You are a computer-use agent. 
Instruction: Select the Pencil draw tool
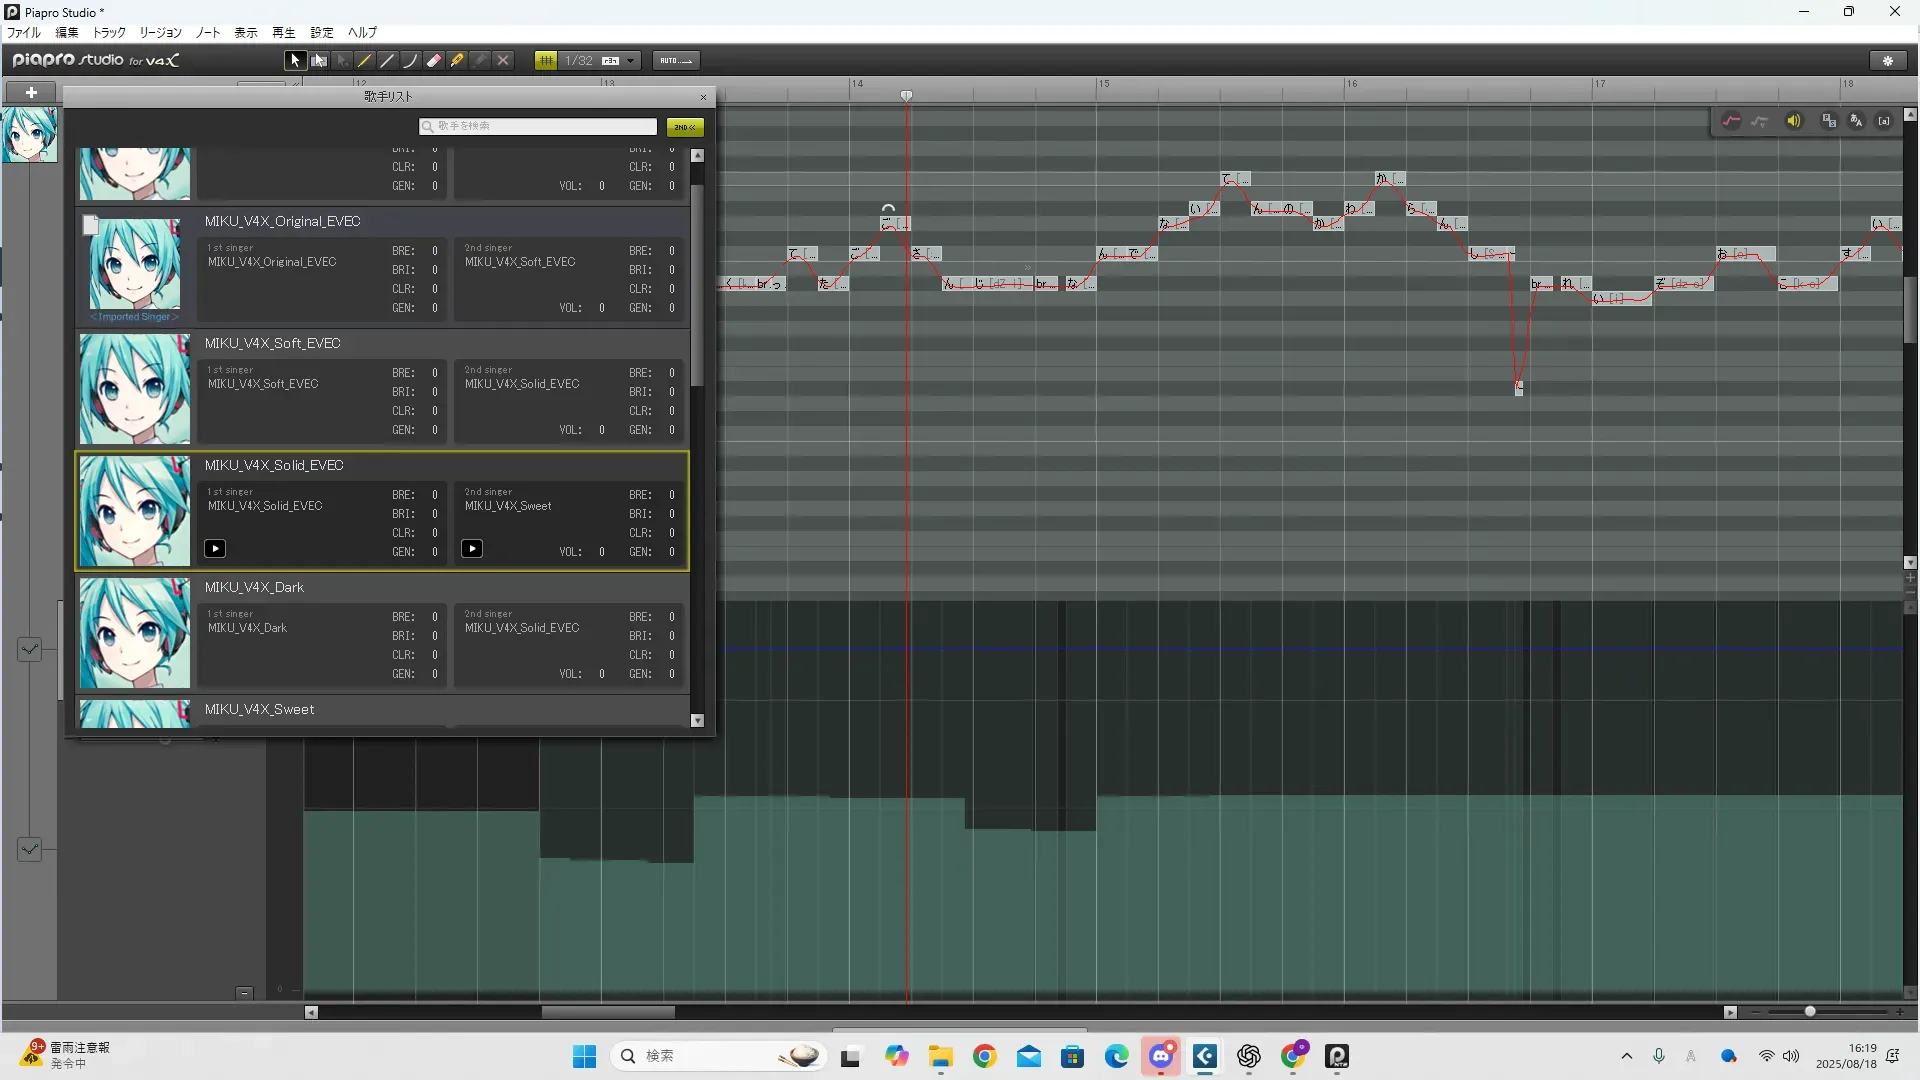coord(365,61)
